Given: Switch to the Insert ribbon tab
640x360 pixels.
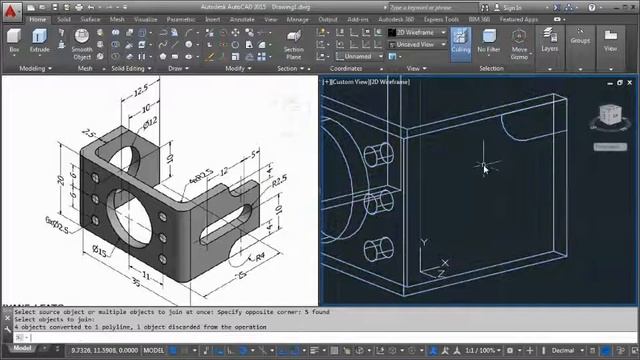Looking at the screenshot, I should coord(213,19).
